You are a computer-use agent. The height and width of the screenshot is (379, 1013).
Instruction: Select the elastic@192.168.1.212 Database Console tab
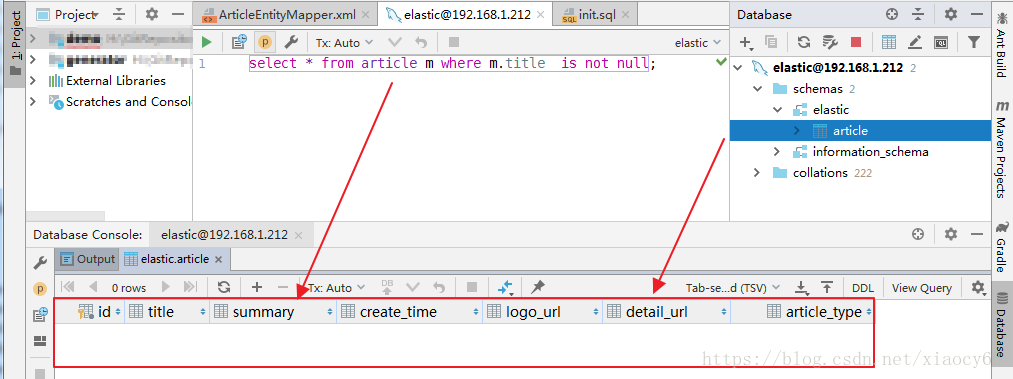click(224, 234)
